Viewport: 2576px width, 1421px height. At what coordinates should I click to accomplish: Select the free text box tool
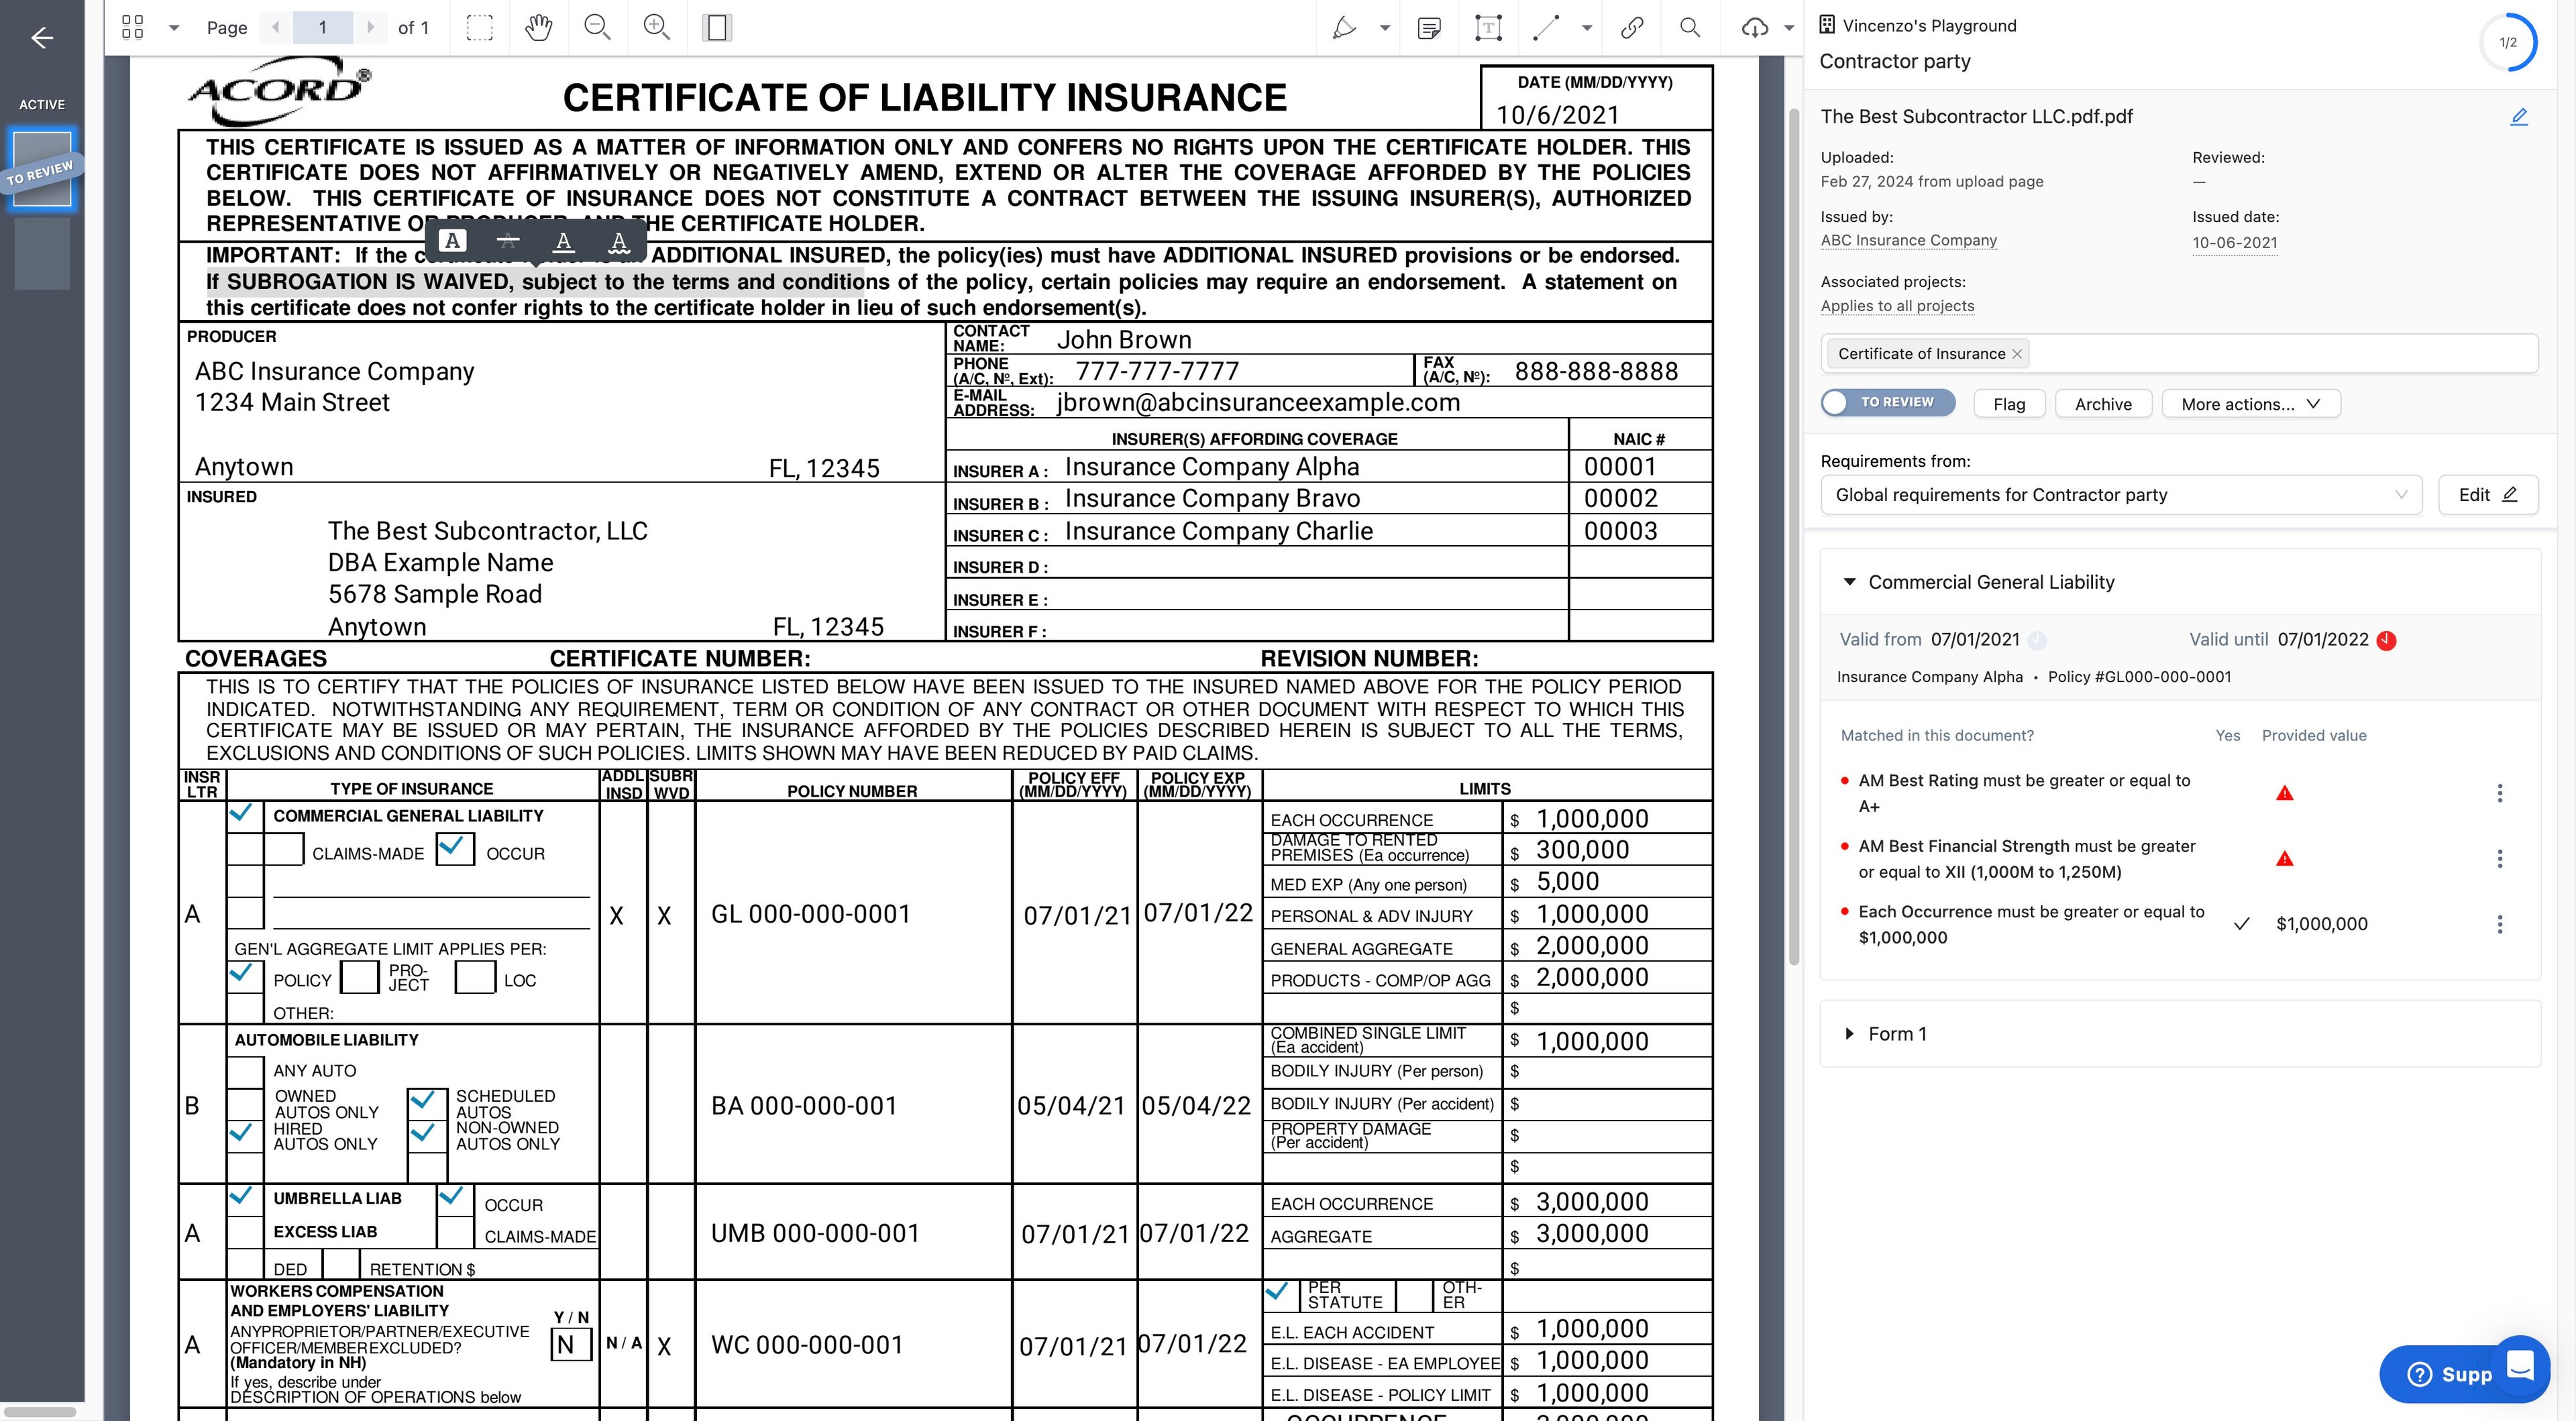[x=1488, y=27]
